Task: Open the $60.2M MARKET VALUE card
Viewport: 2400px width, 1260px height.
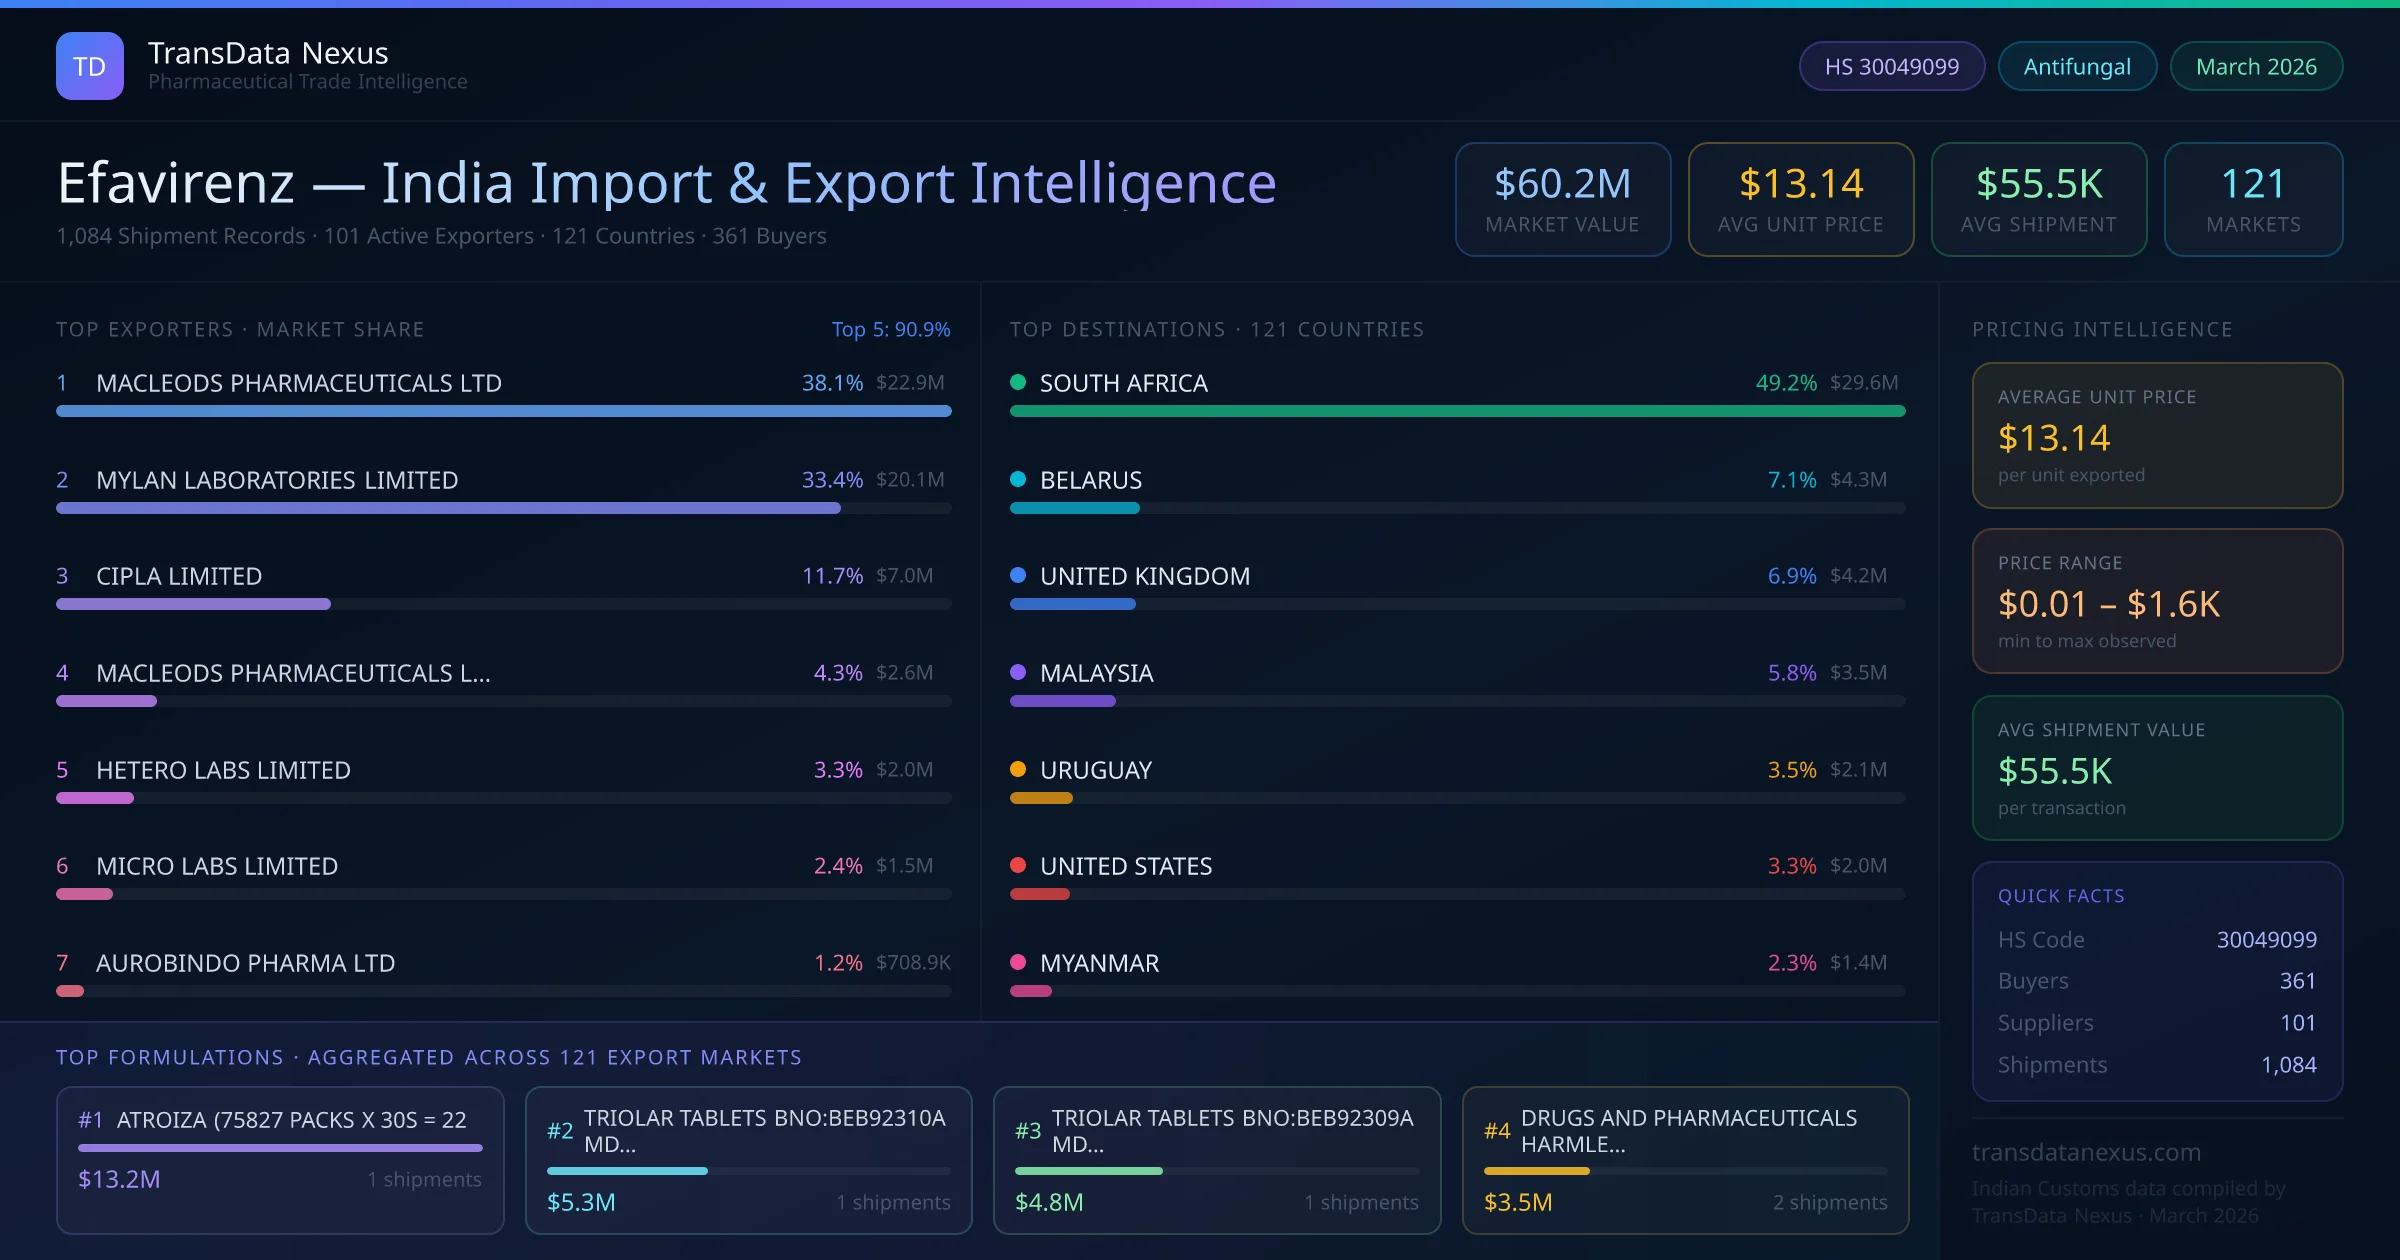Action: click(x=1562, y=199)
